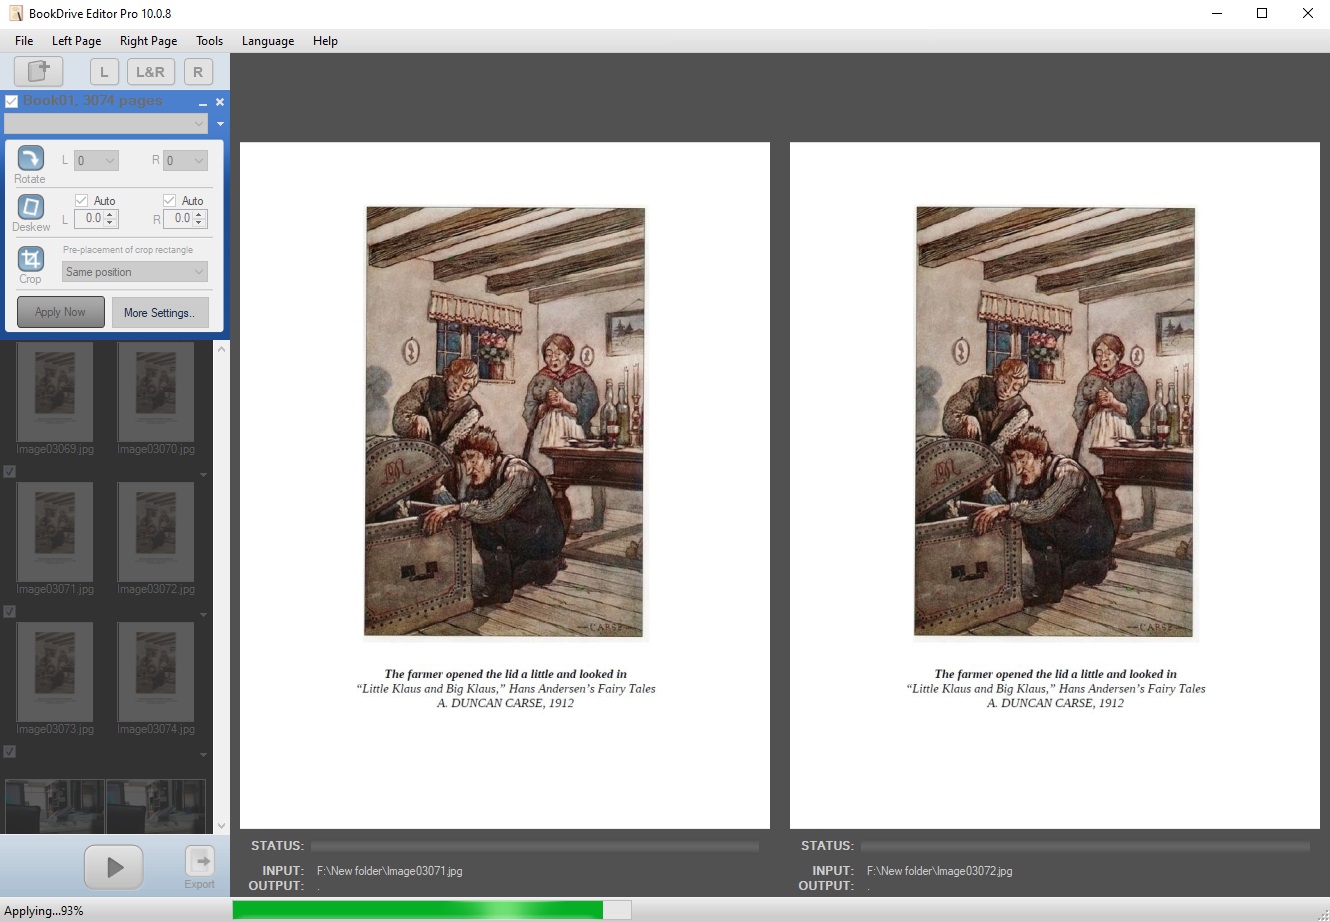1330x922 pixels.
Task: Open the left page rotation angle dropdown
Action: pos(97,160)
